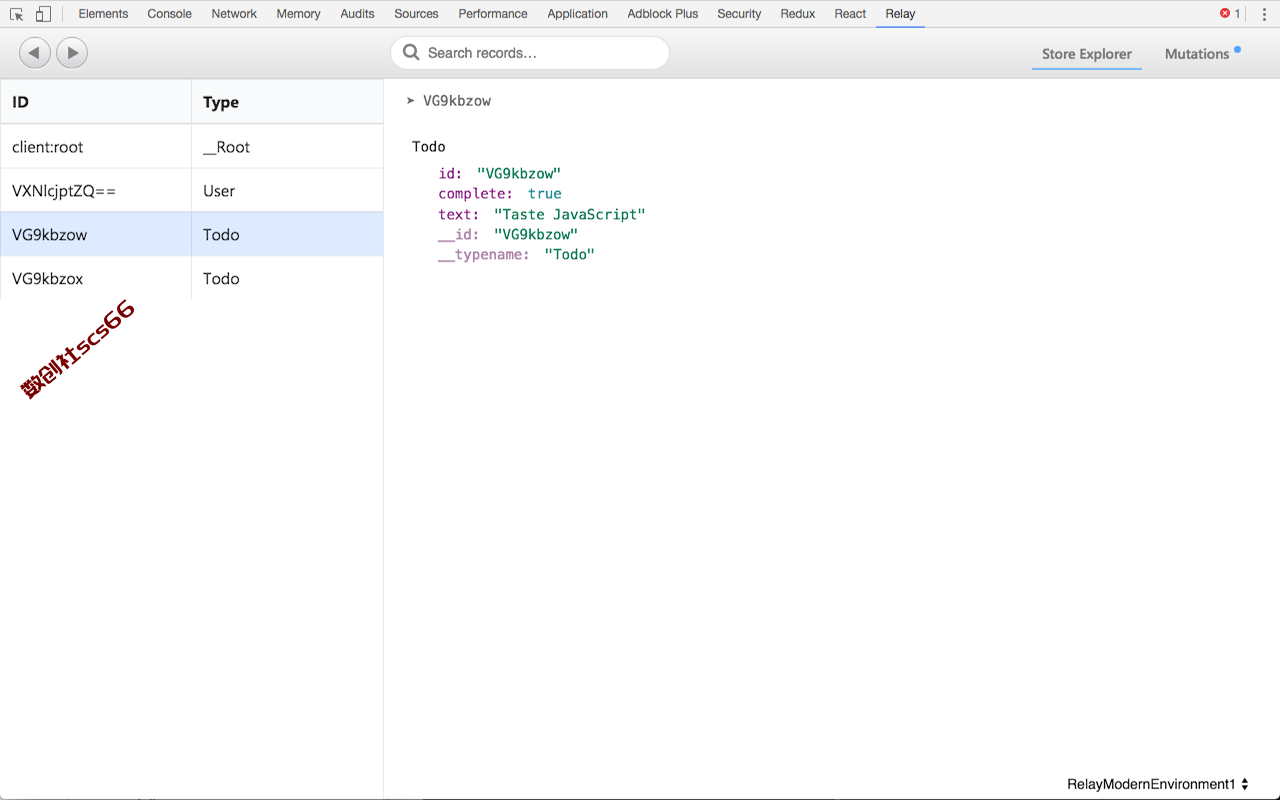The width and height of the screenshot is (1280, 800).
Task: Focus the Search records input
Action: click(530, 53)
